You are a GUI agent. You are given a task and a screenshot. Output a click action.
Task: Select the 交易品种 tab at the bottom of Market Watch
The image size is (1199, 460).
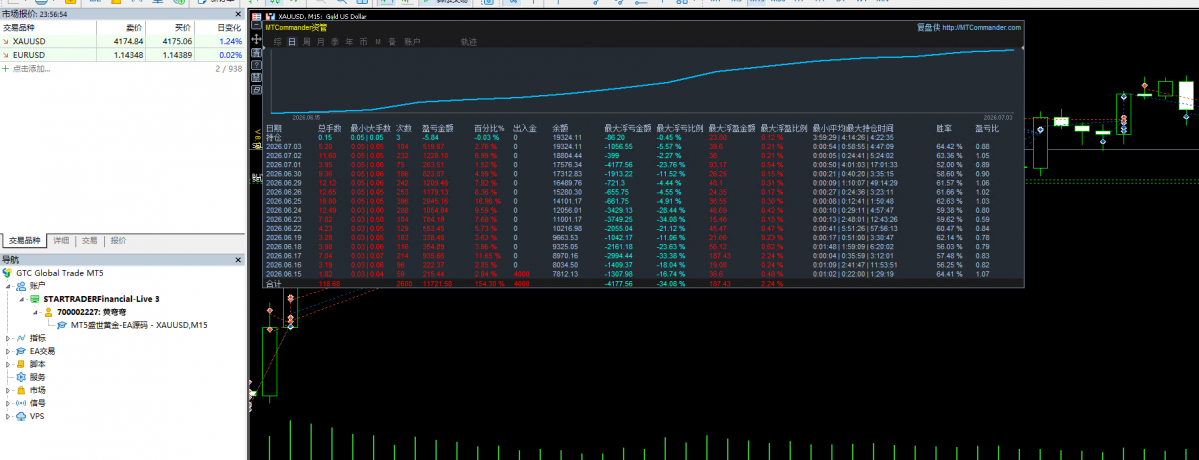(24, 240)
